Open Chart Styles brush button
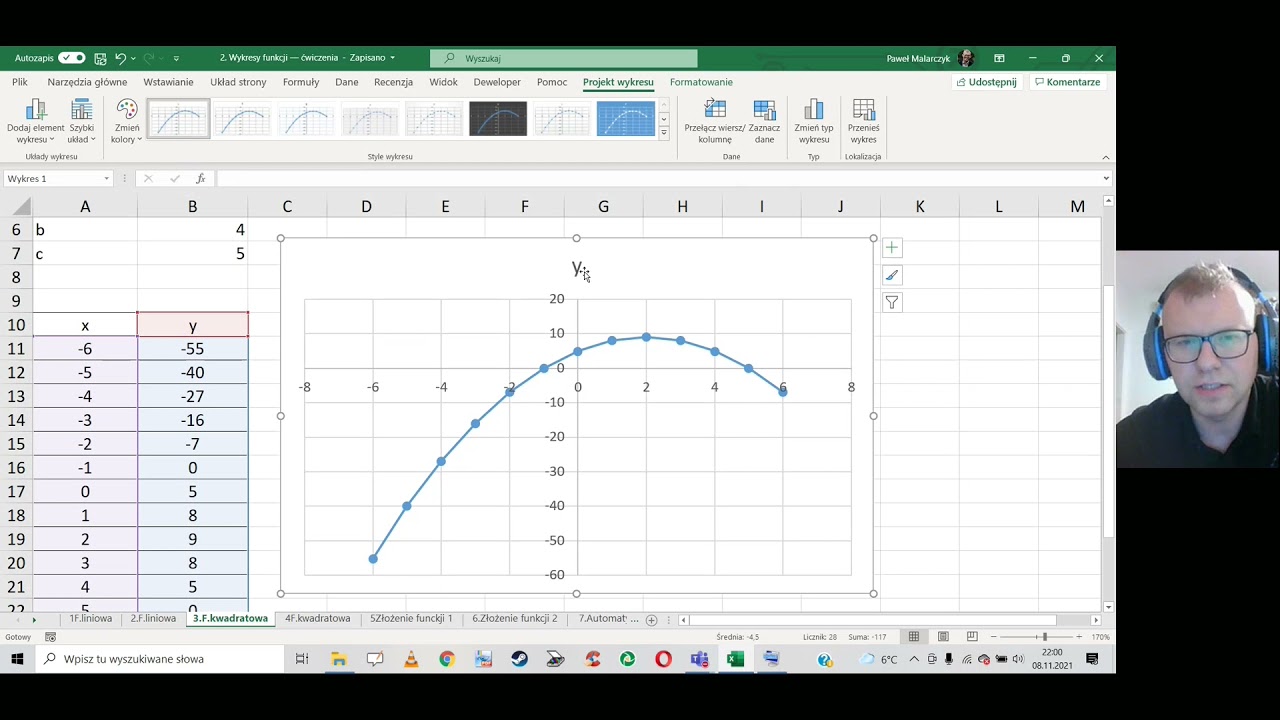This screenshot has height=720, width=1280. [892, 275]
